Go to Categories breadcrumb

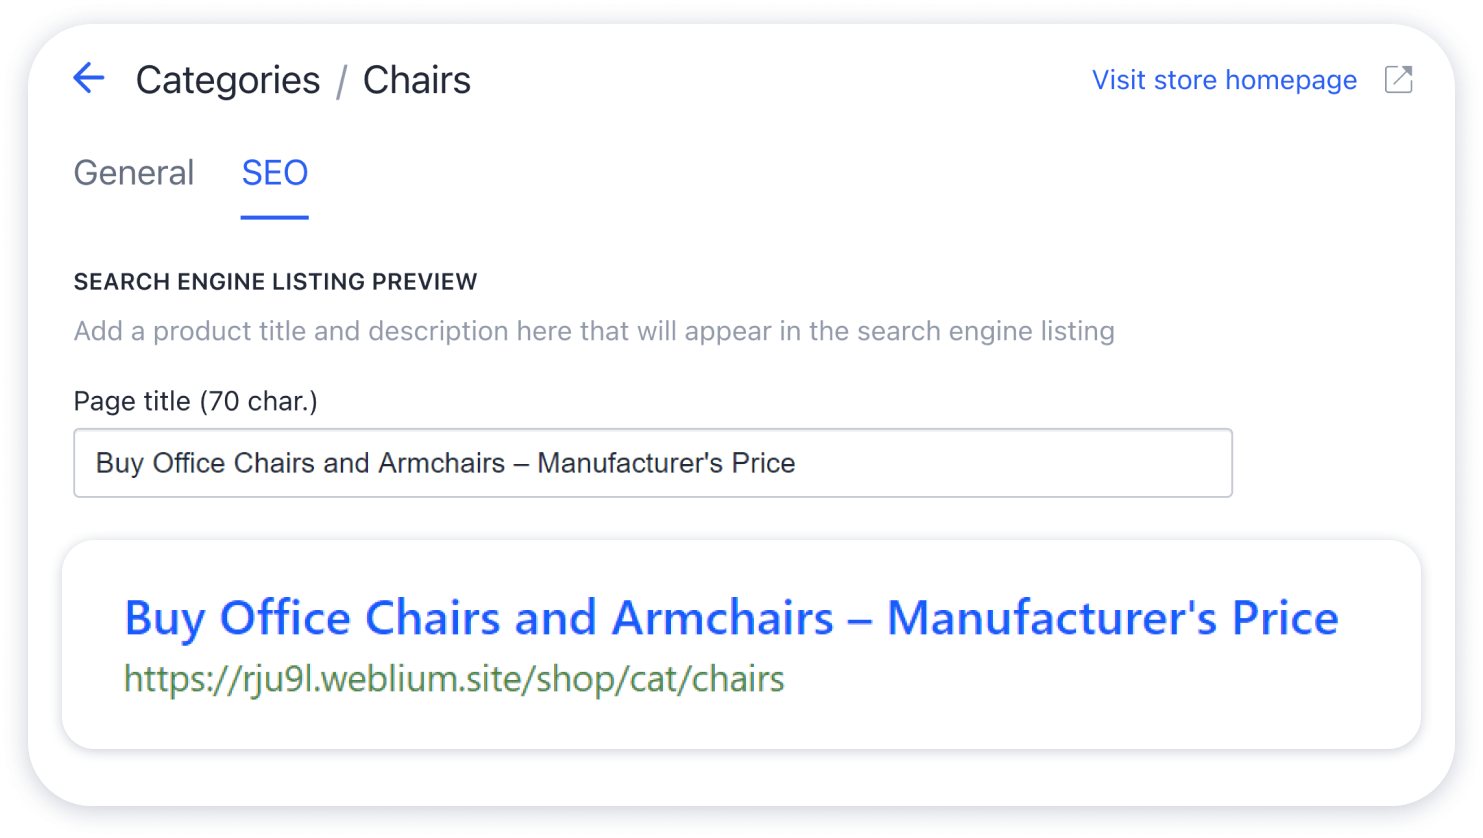[228, 80]
